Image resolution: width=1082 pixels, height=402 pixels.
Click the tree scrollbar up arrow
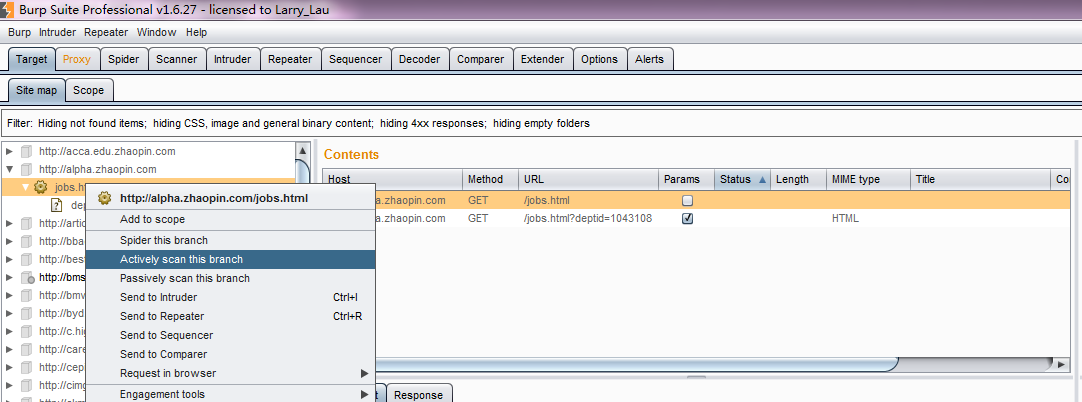[302, 151]
